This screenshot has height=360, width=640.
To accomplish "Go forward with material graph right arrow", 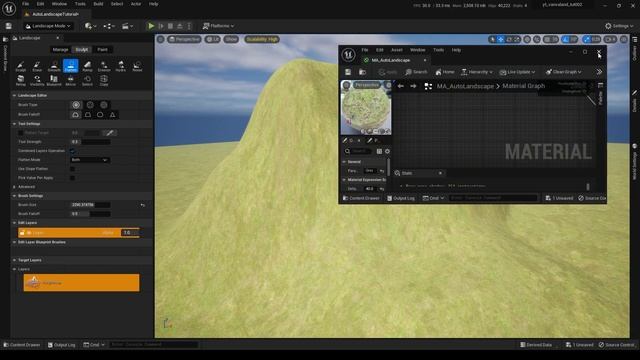I will click(x=413, y=86).
